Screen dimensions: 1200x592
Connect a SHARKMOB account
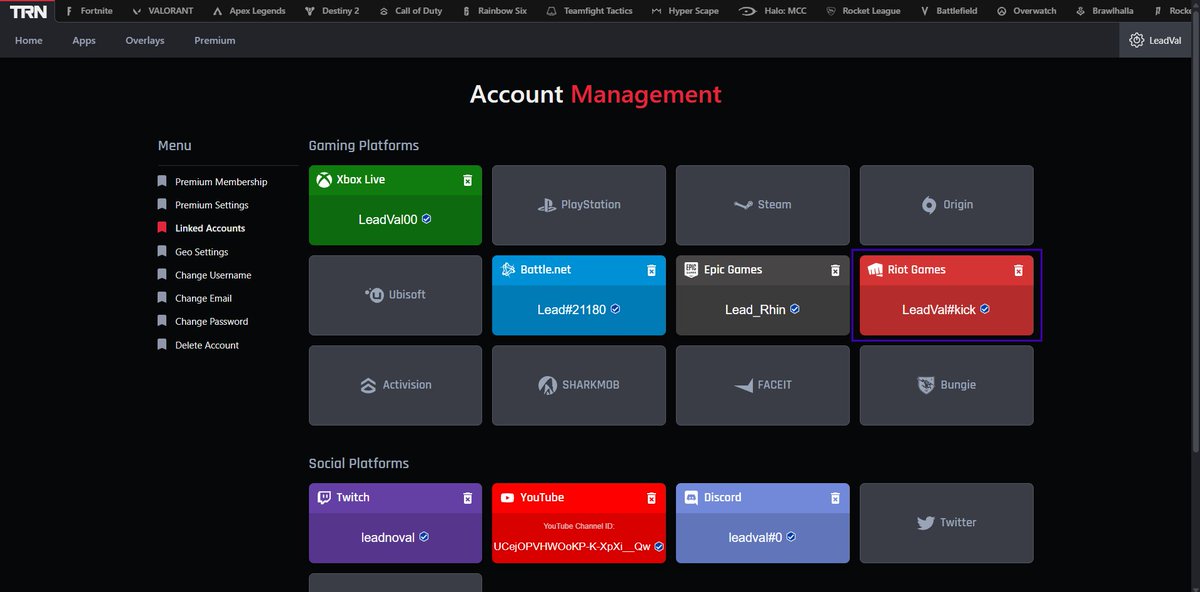pyautogui.click(x=579, y=385)
